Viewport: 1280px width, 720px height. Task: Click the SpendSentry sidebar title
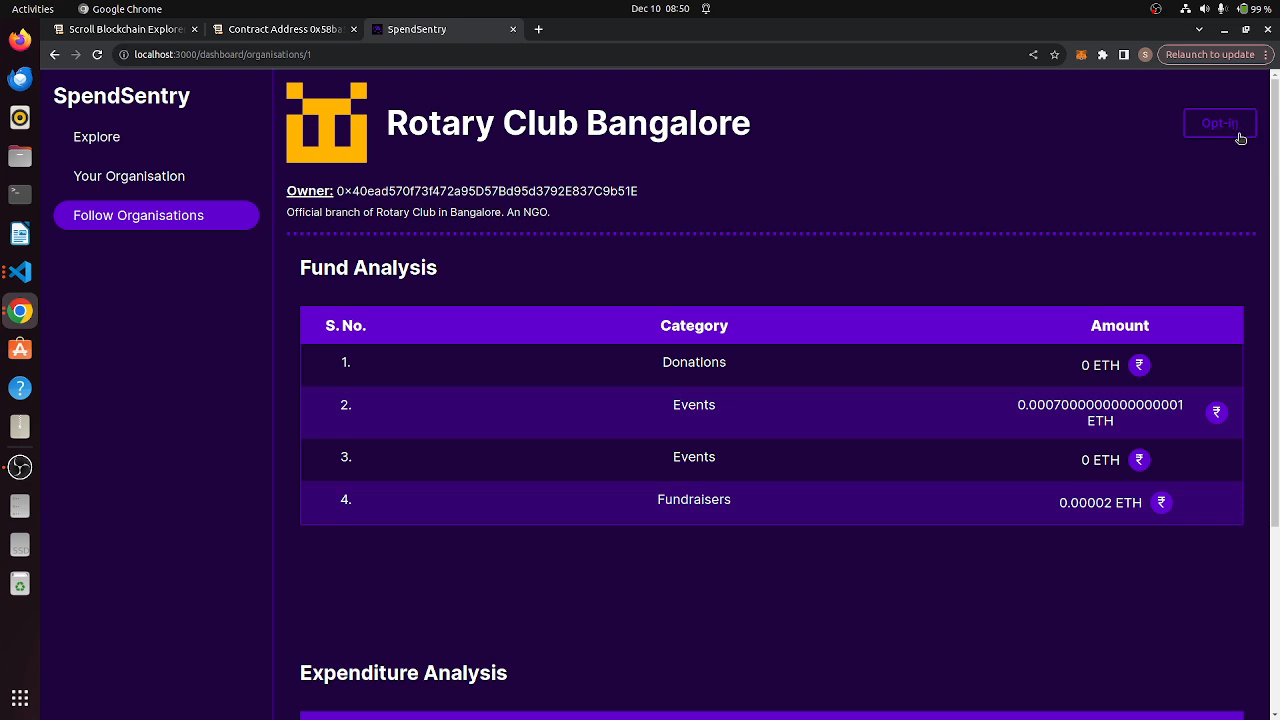pyautogui.click(x=121, y=96)
